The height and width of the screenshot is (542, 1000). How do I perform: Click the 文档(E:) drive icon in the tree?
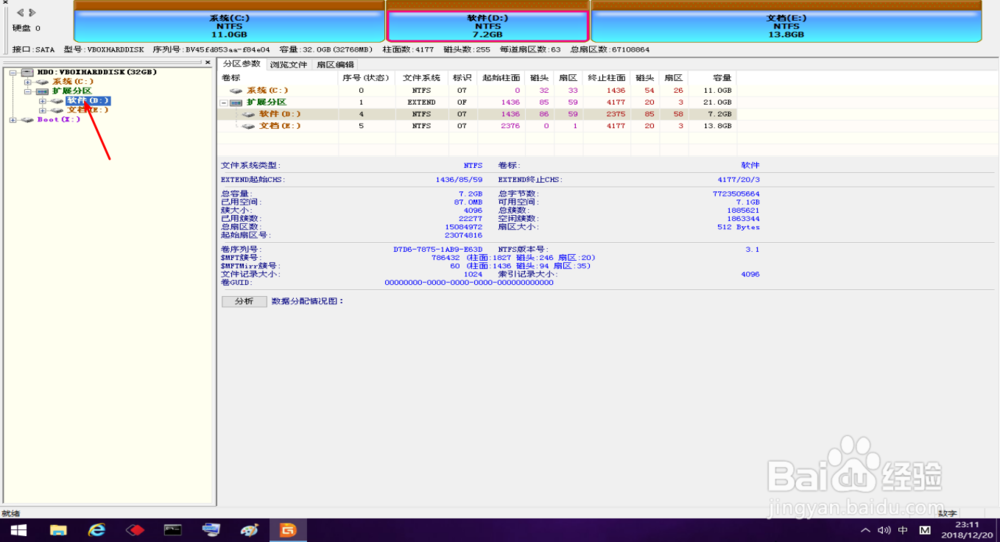(57, 110)
